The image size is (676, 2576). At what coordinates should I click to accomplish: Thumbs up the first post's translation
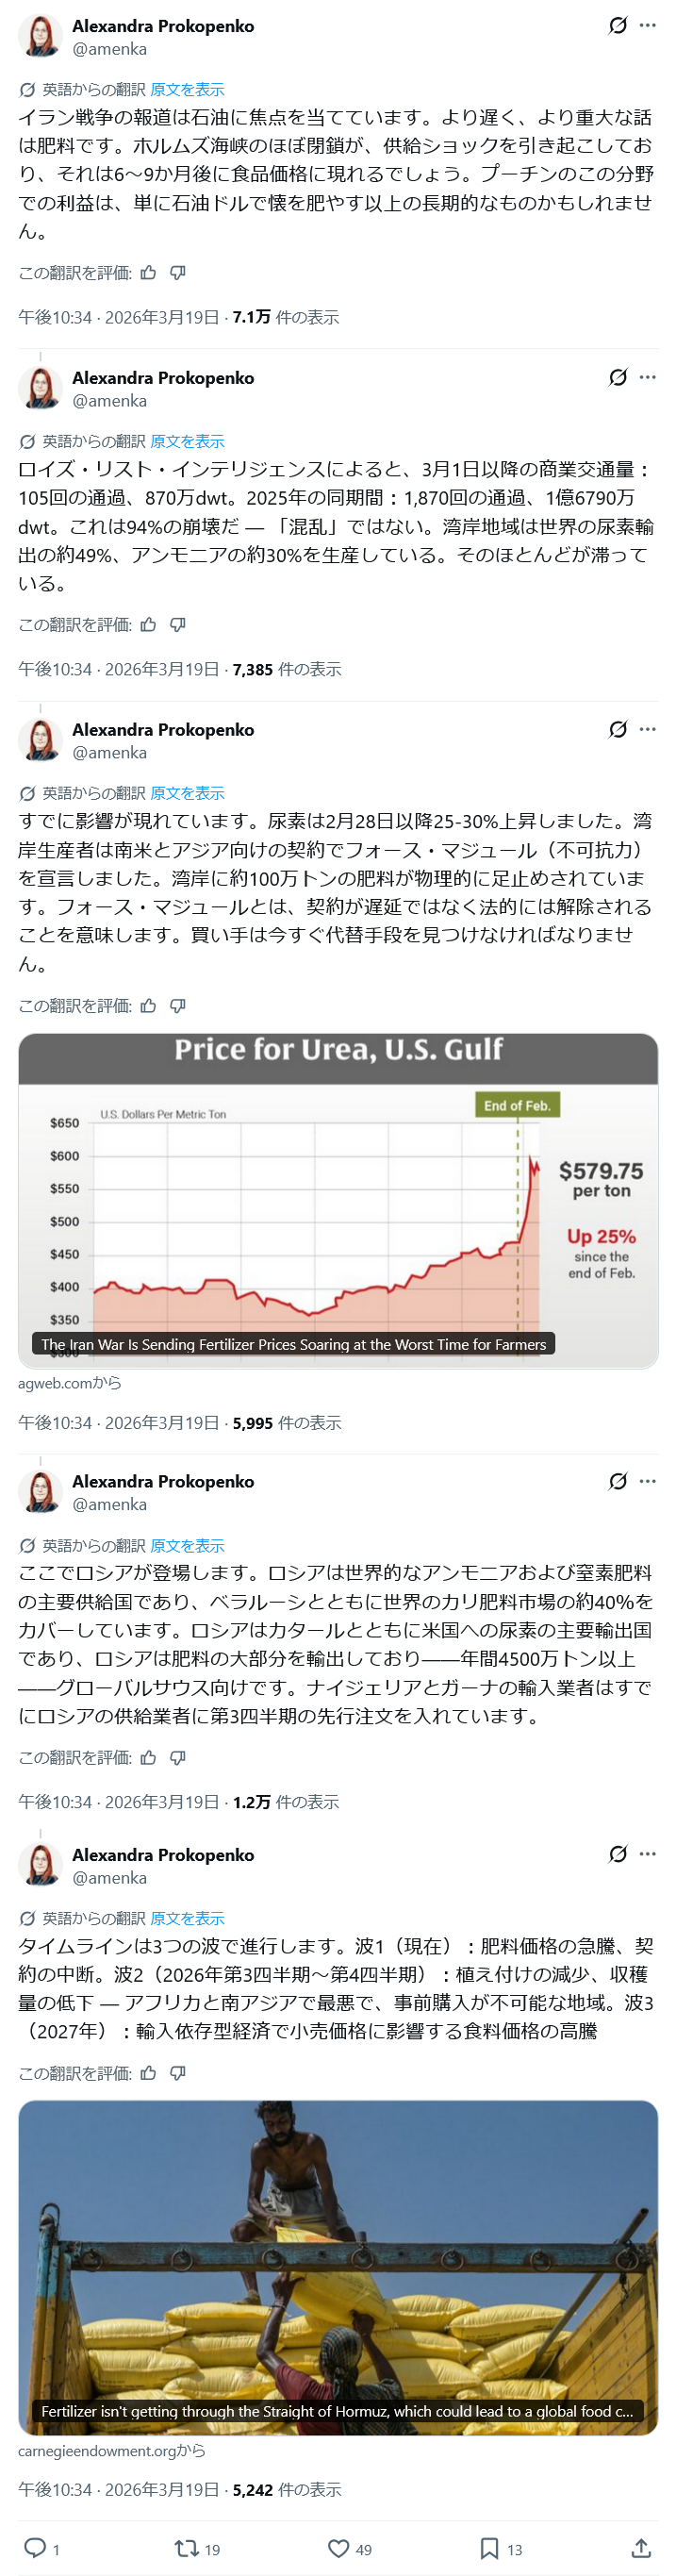(x=149, y=273)
